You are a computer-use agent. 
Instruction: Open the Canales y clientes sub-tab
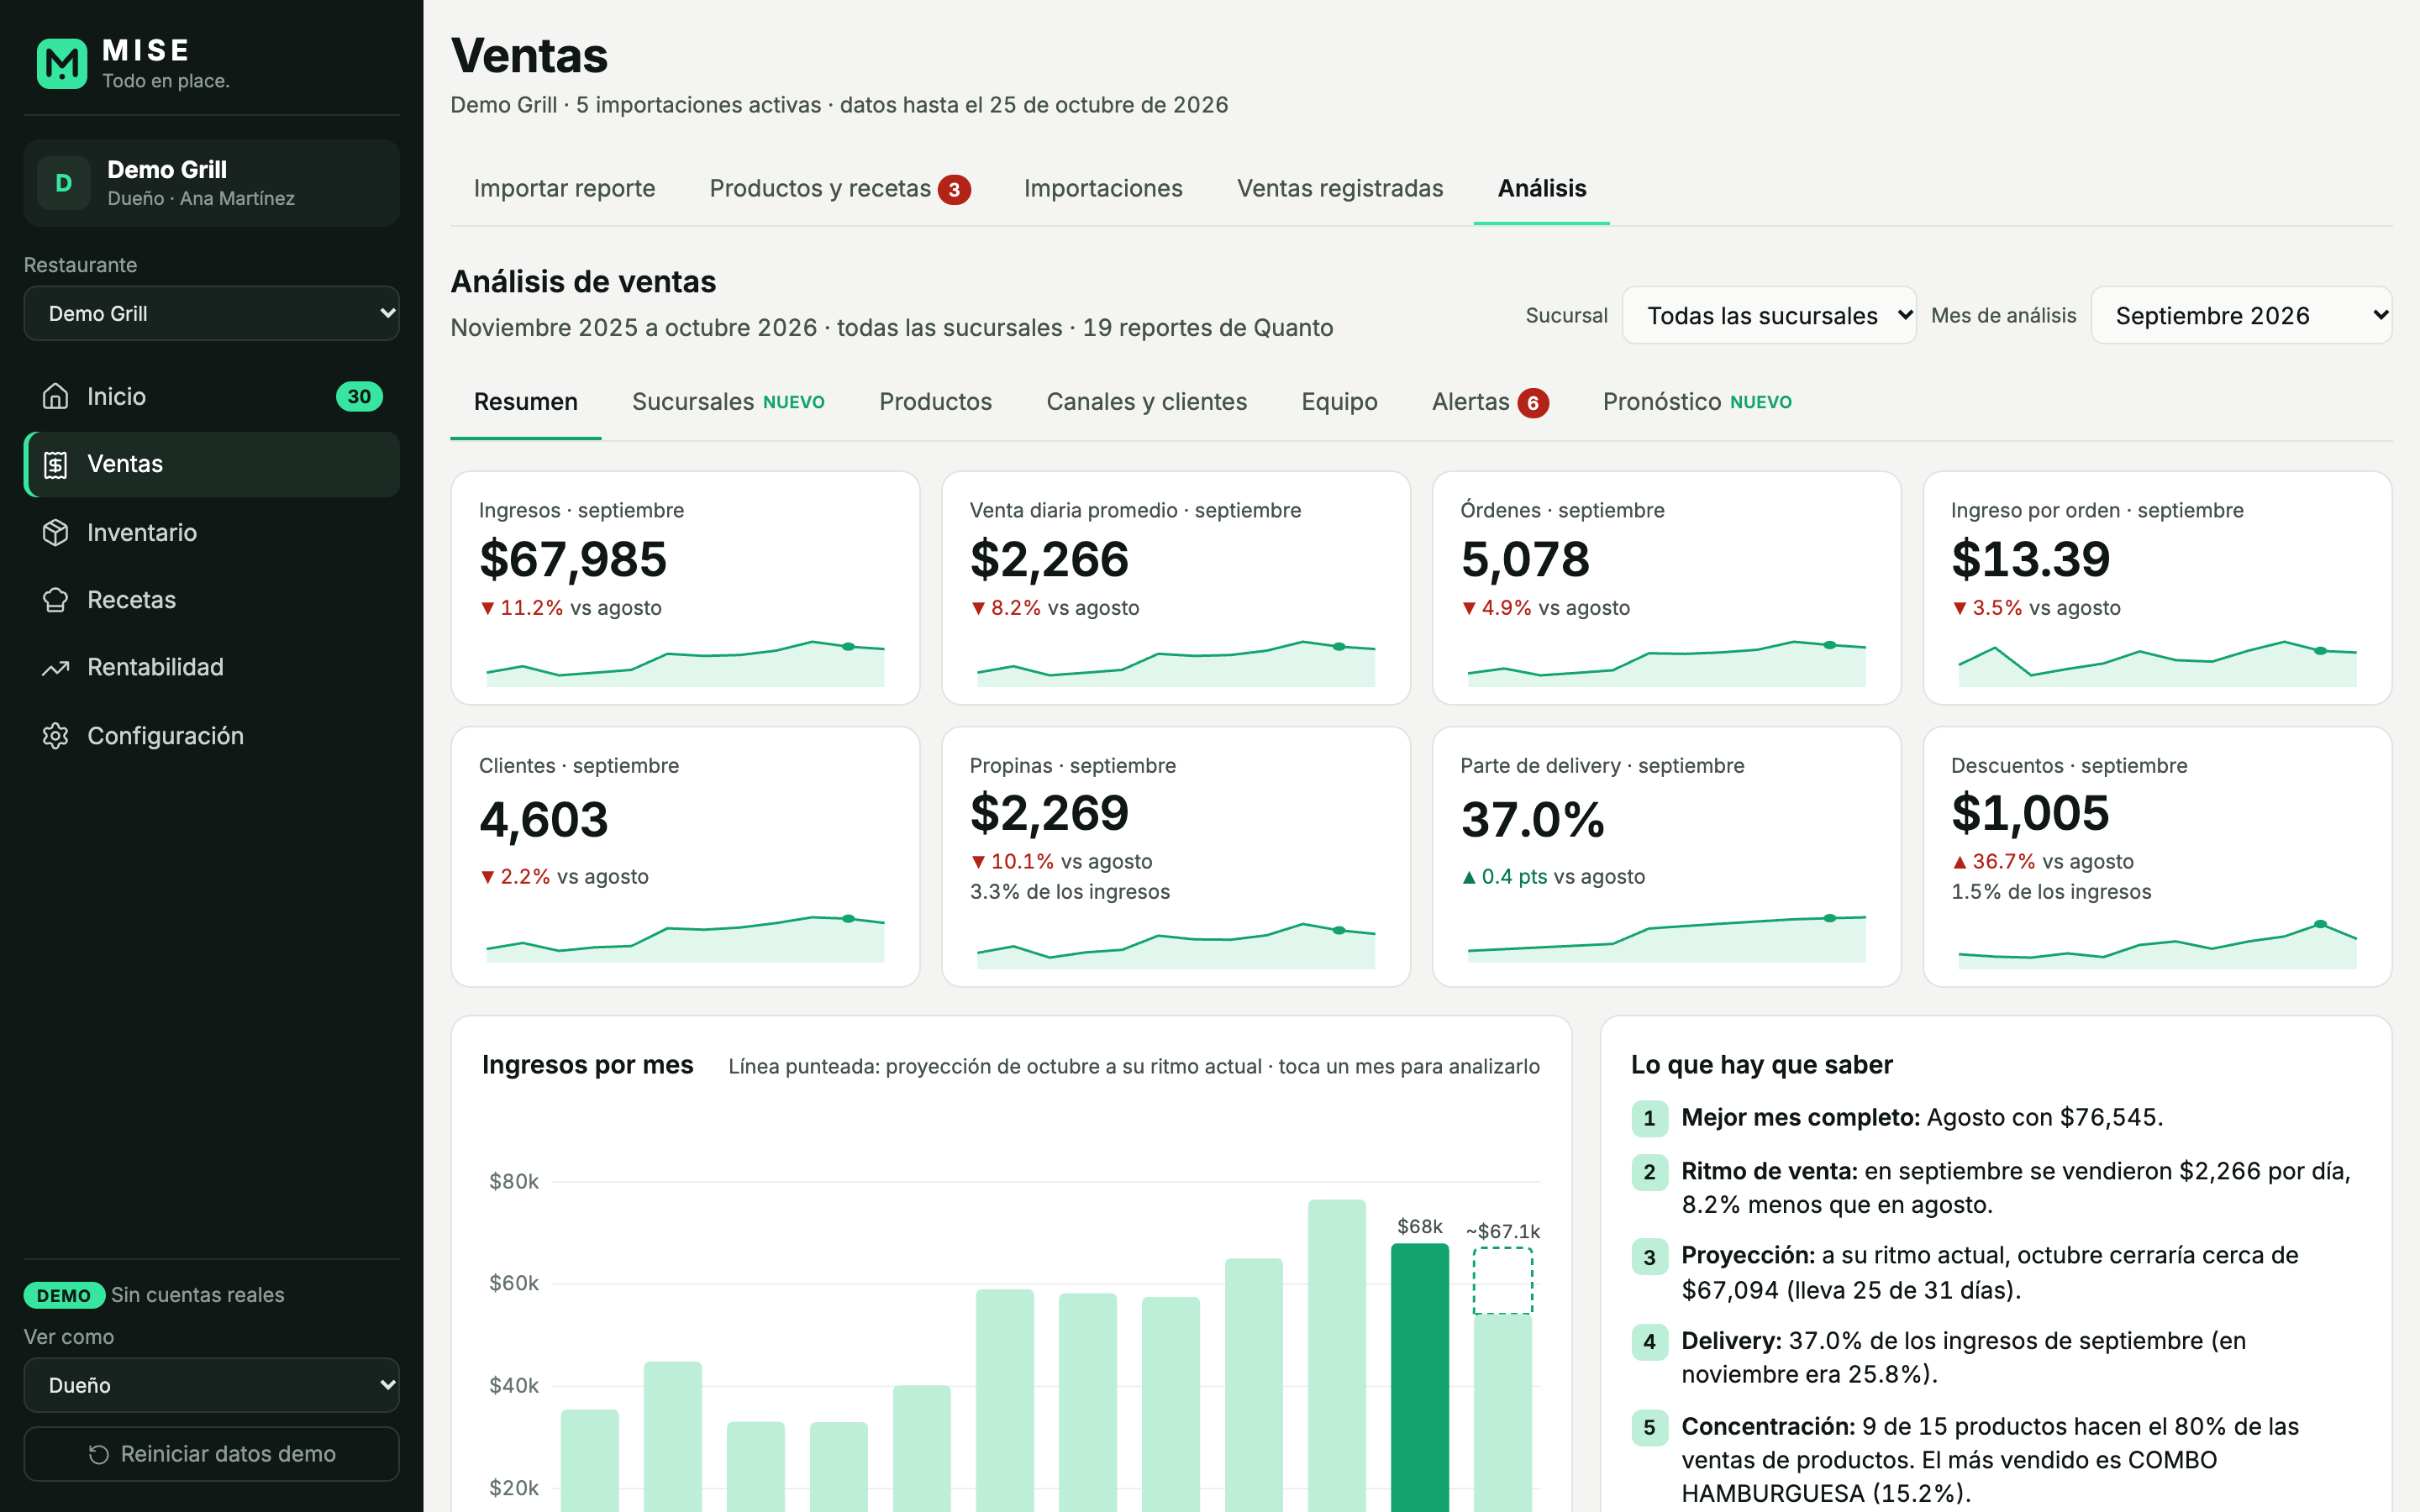[x=1147, y=402]
